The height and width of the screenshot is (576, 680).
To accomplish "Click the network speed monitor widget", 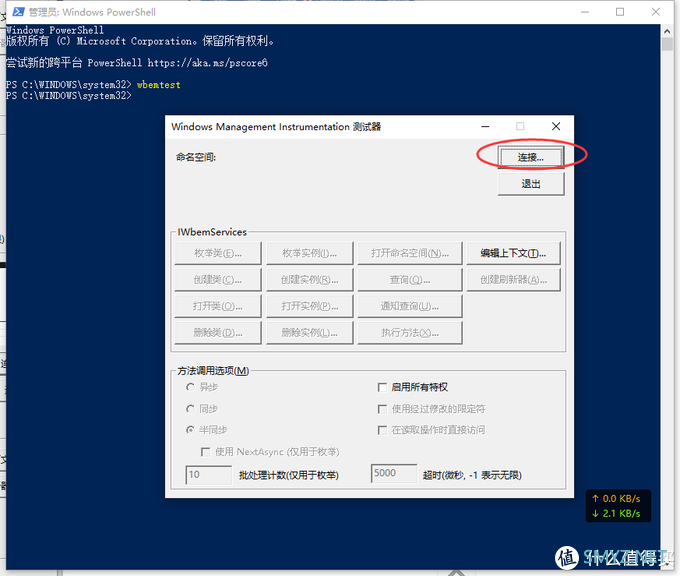I will 618,506.
